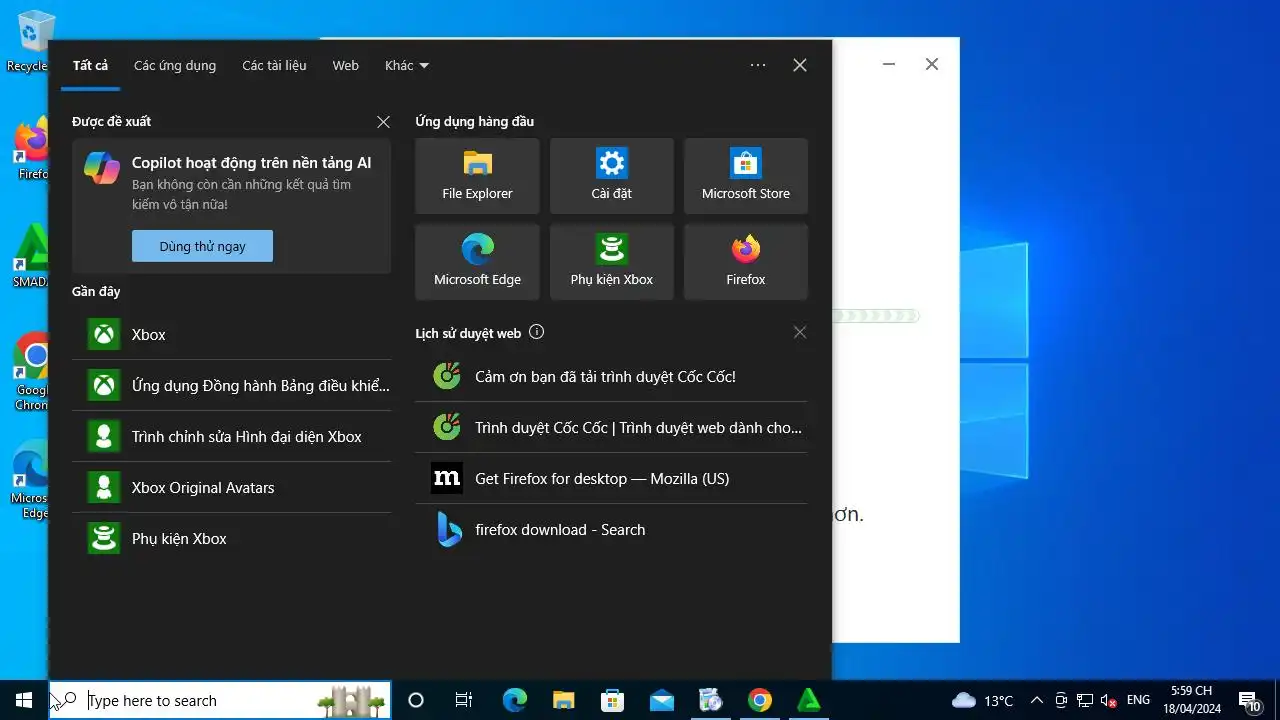Click the Copilot logo in suggestion card

[x=102, y=168]
